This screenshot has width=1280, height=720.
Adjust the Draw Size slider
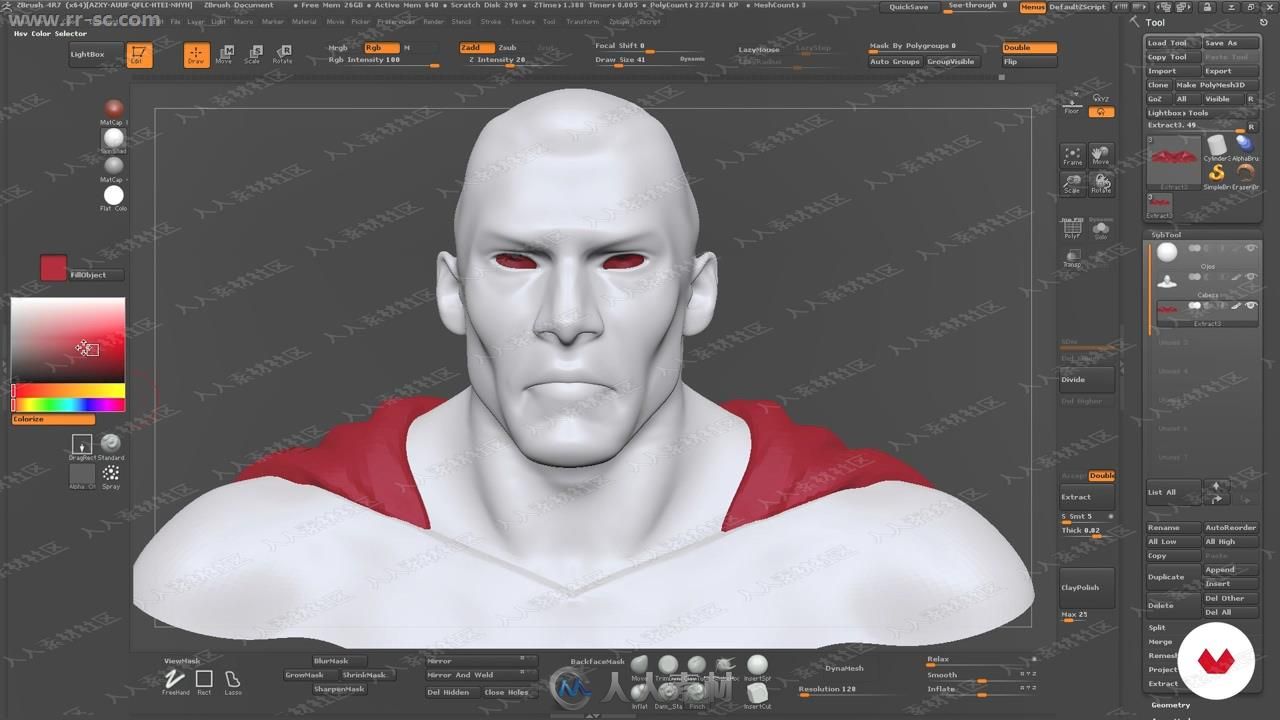651,60
